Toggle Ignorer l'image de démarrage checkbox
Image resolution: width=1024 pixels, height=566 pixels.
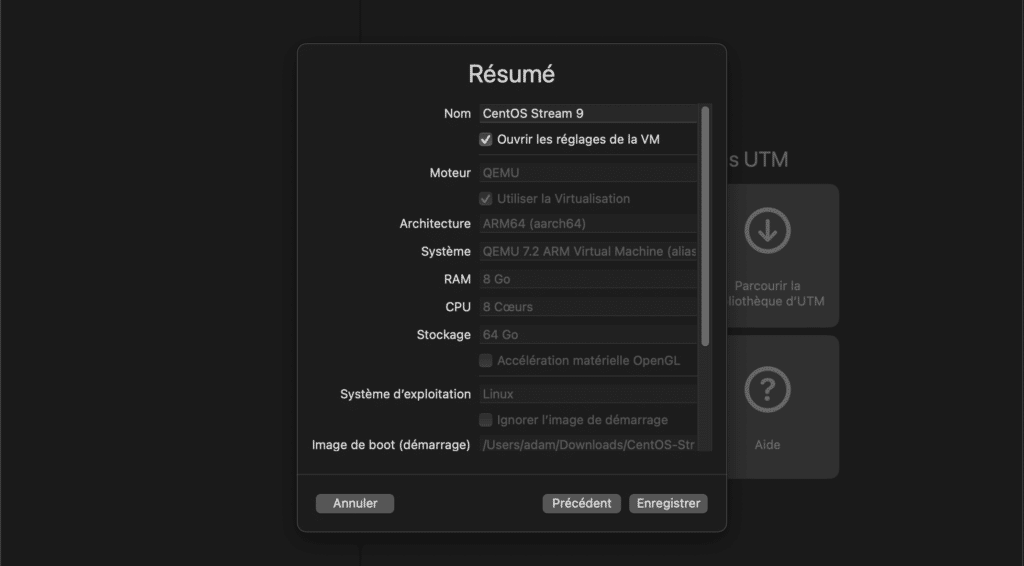(485, 420)
